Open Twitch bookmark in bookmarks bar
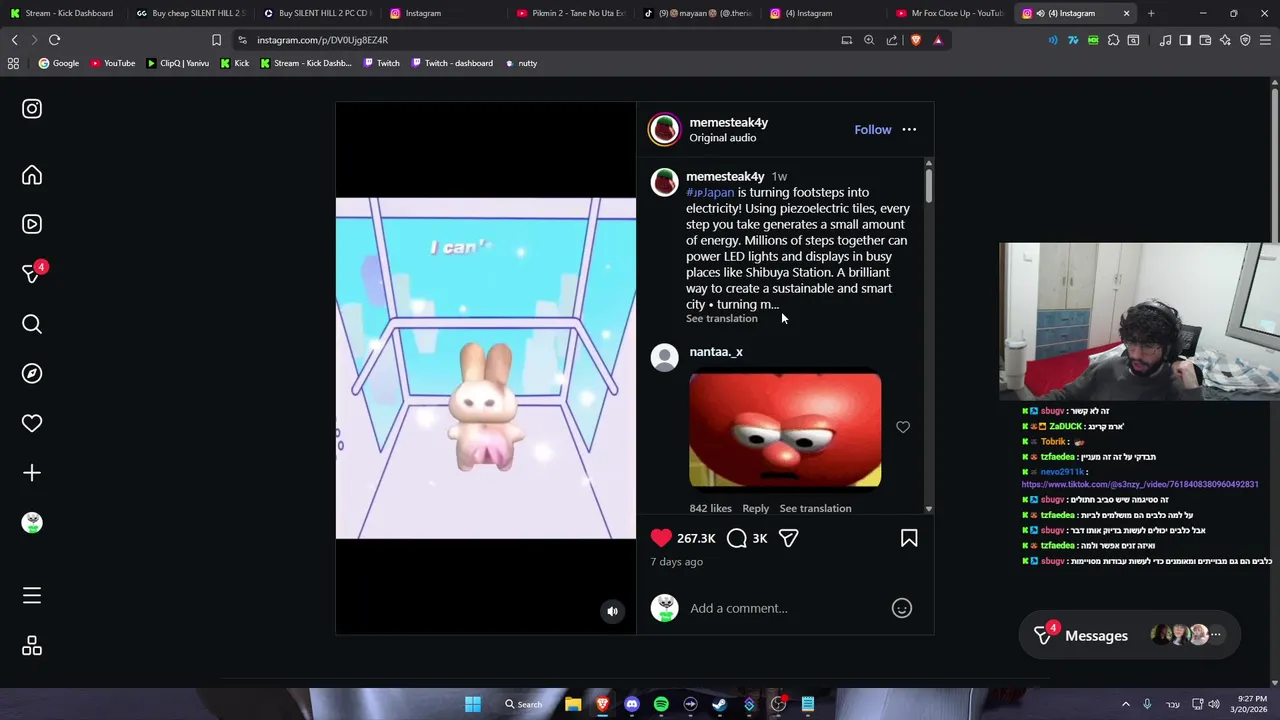The height and width of the screenshot is (720, 1280). click(381, 63)
